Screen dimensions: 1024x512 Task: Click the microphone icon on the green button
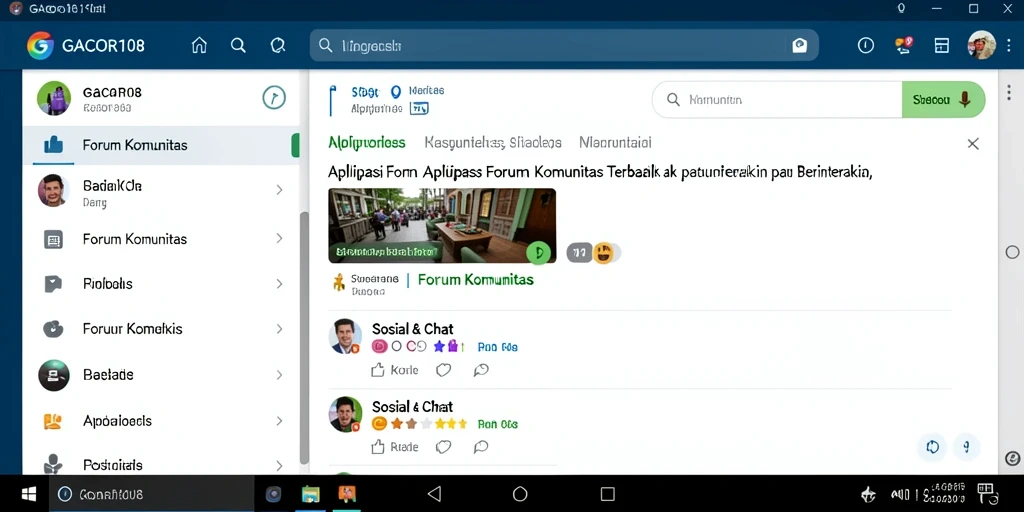click(x=965, y=99)
